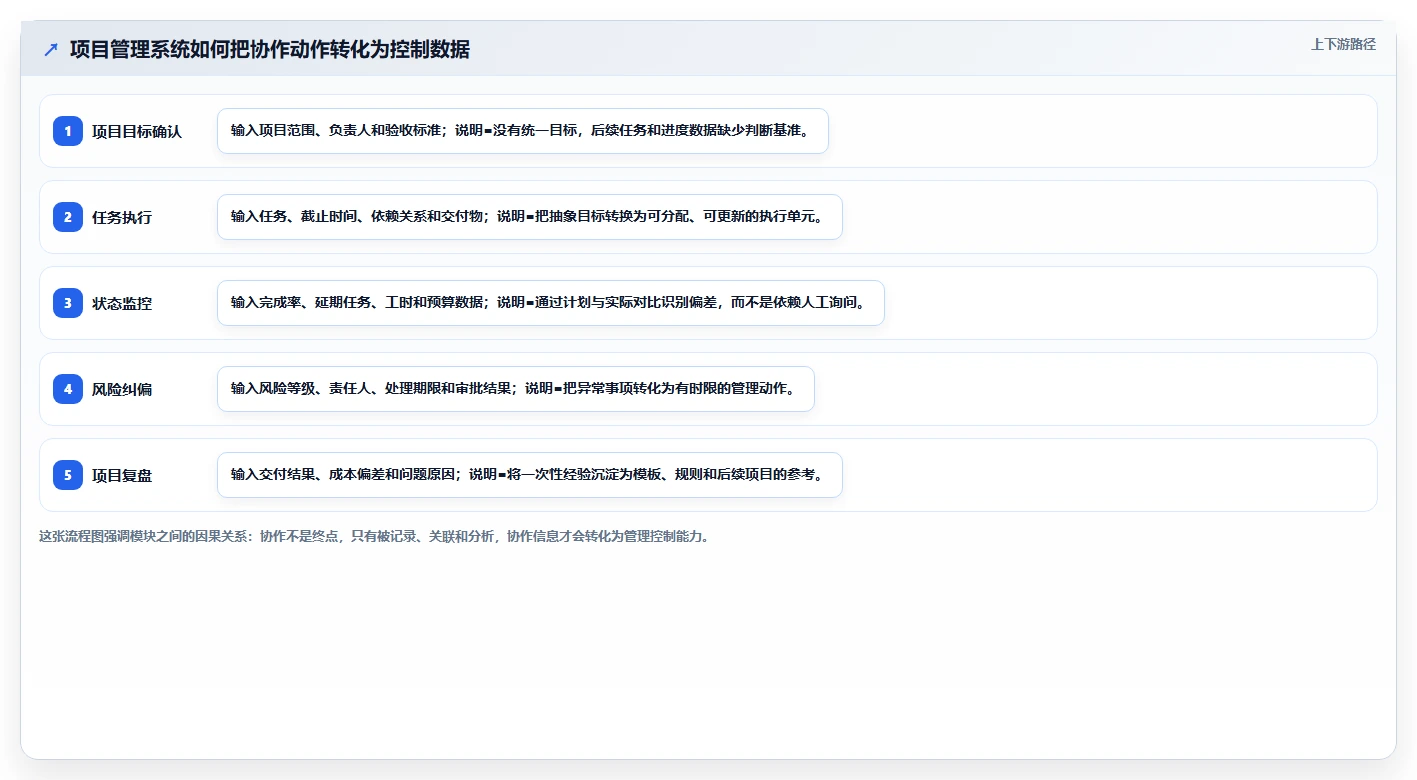The height and width of the screenshot is (780, 1417).
Task: Select step badge number 2
Action: point(68,217)
